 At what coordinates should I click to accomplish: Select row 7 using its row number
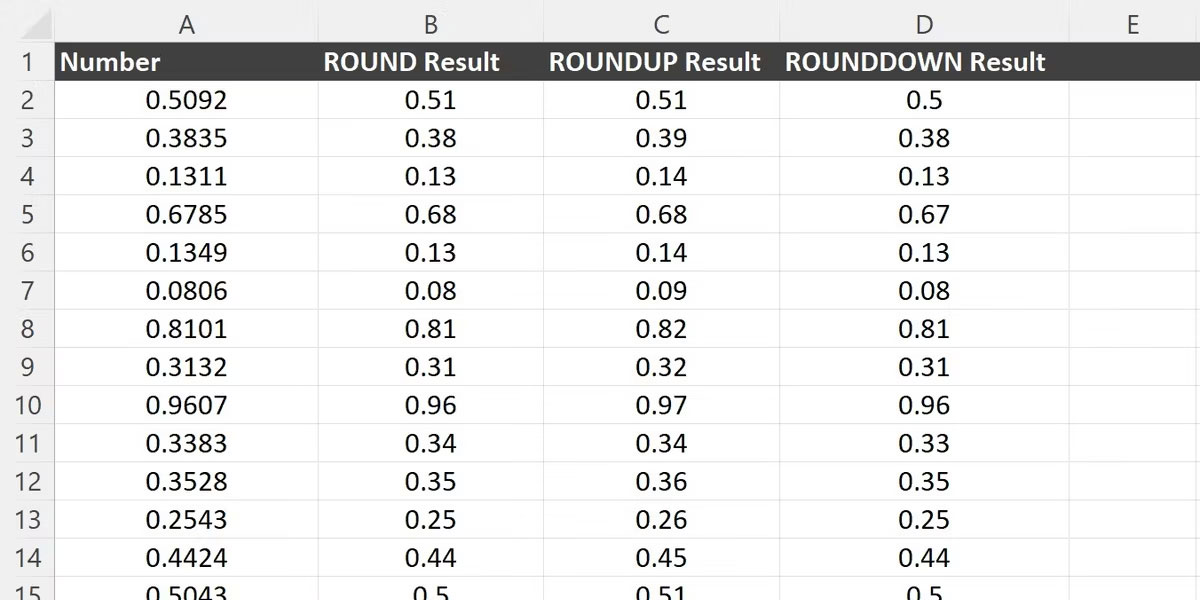[28, 290]
